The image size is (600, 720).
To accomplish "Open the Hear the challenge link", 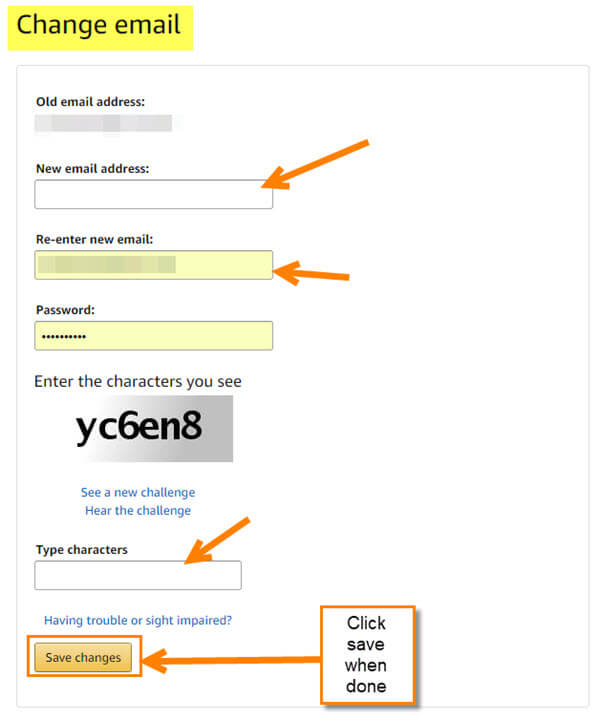I will click(x=138, y=511).
